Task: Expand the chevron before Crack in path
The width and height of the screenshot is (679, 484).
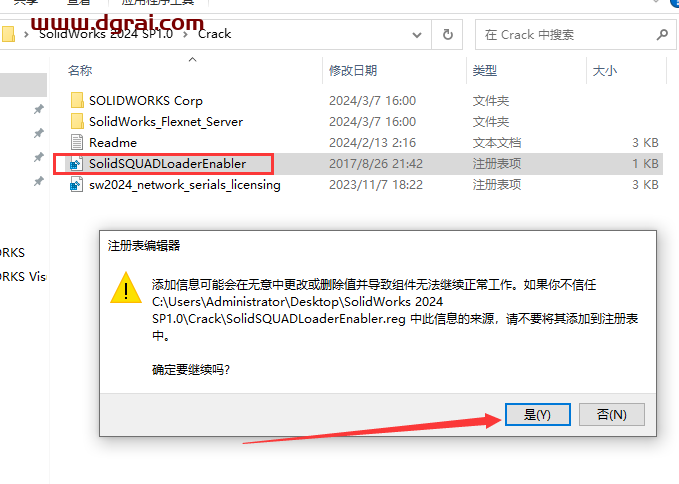Action: (x=185, y=34)
